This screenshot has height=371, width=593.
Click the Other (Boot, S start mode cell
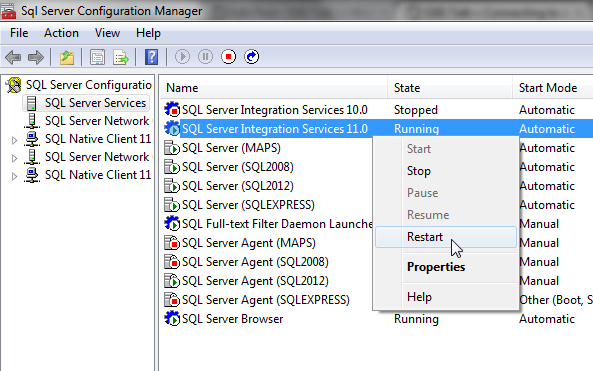556,300
